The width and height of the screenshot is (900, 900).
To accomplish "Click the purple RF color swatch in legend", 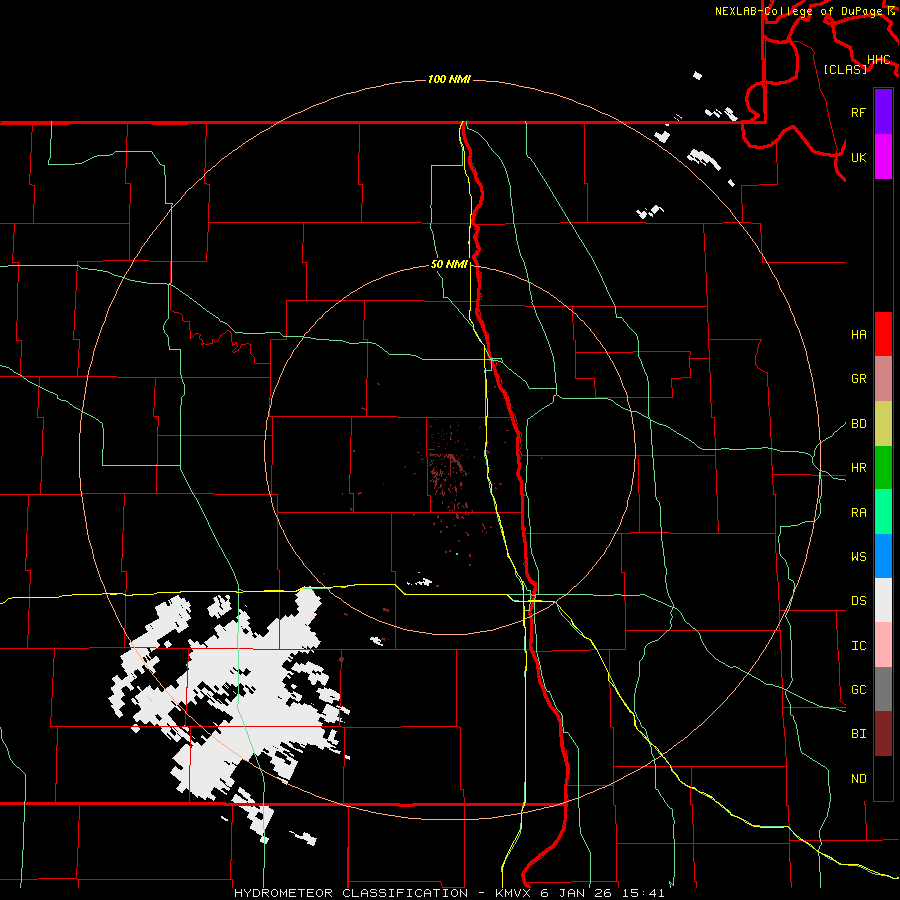I will tap(883, 112).
